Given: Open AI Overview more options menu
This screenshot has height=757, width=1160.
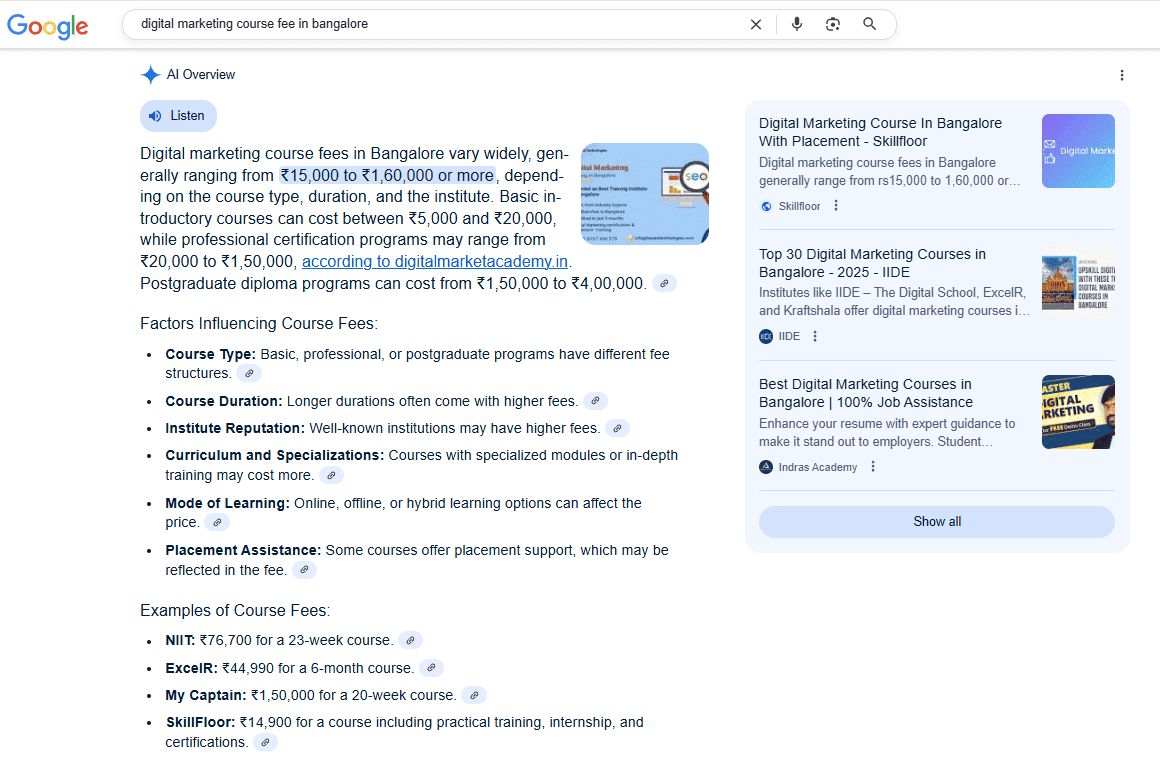Looking at the screenshot, I should pyautogui.click(x=1122, y=75).
